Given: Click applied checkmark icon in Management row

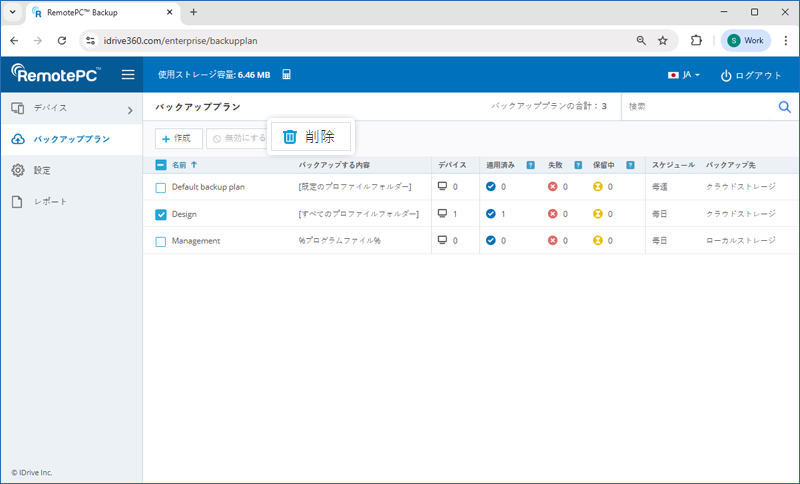Looking at the screenshot, I should tap(491, 240).
